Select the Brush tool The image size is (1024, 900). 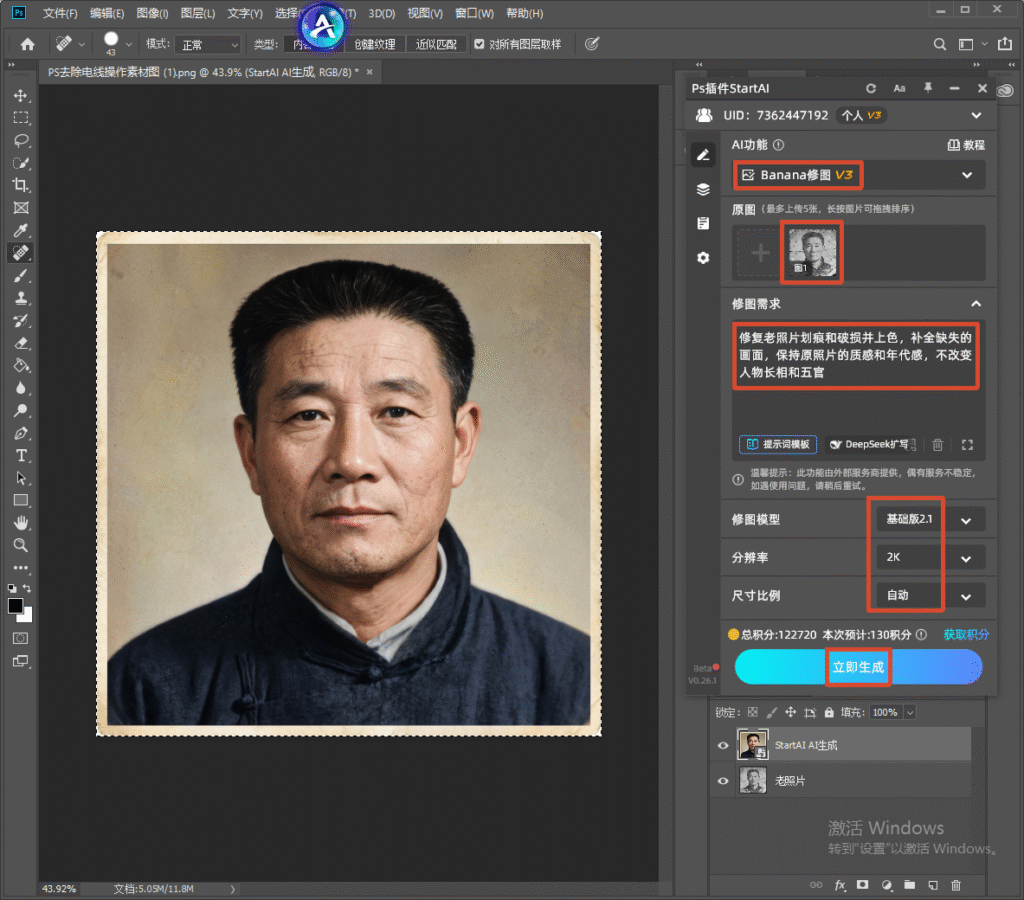21,276
